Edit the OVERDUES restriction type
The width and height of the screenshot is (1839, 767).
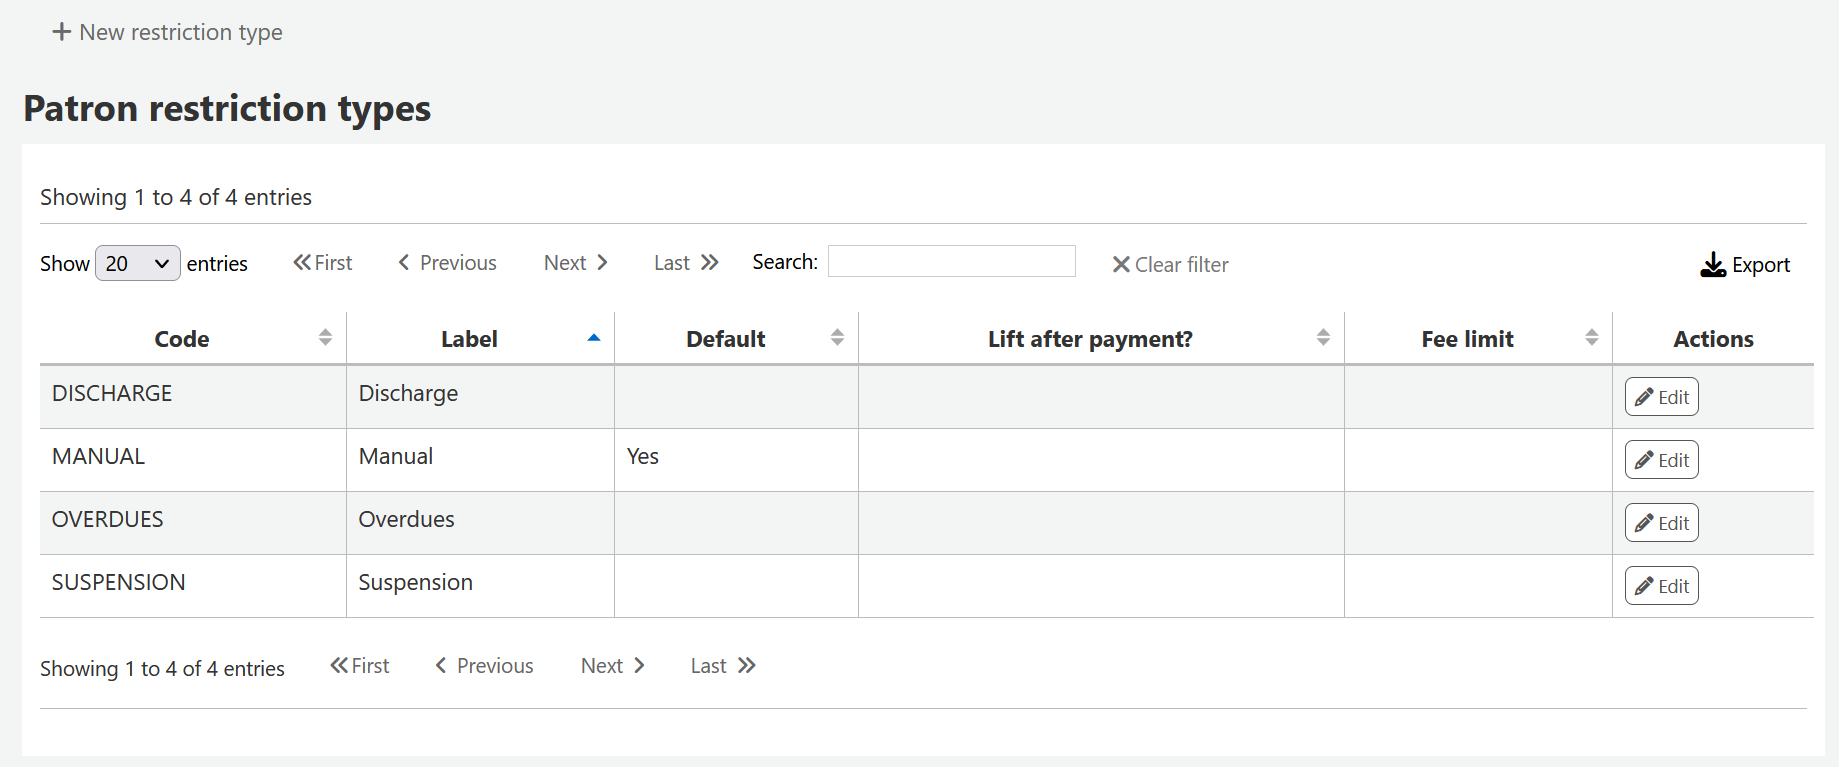click(1662, 523)
